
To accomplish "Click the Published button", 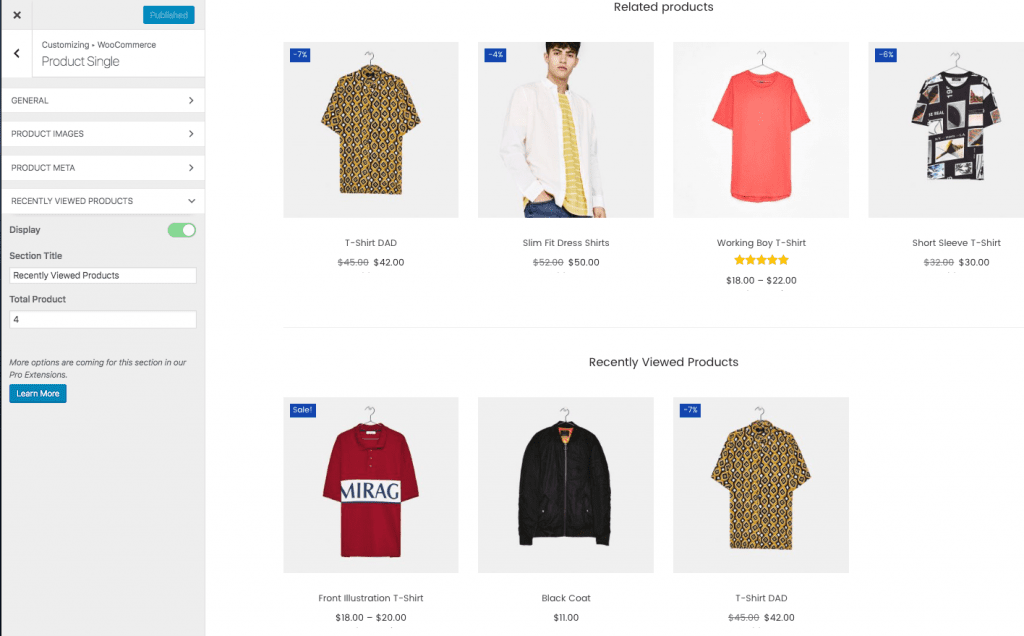I will (x=169, y=15).
